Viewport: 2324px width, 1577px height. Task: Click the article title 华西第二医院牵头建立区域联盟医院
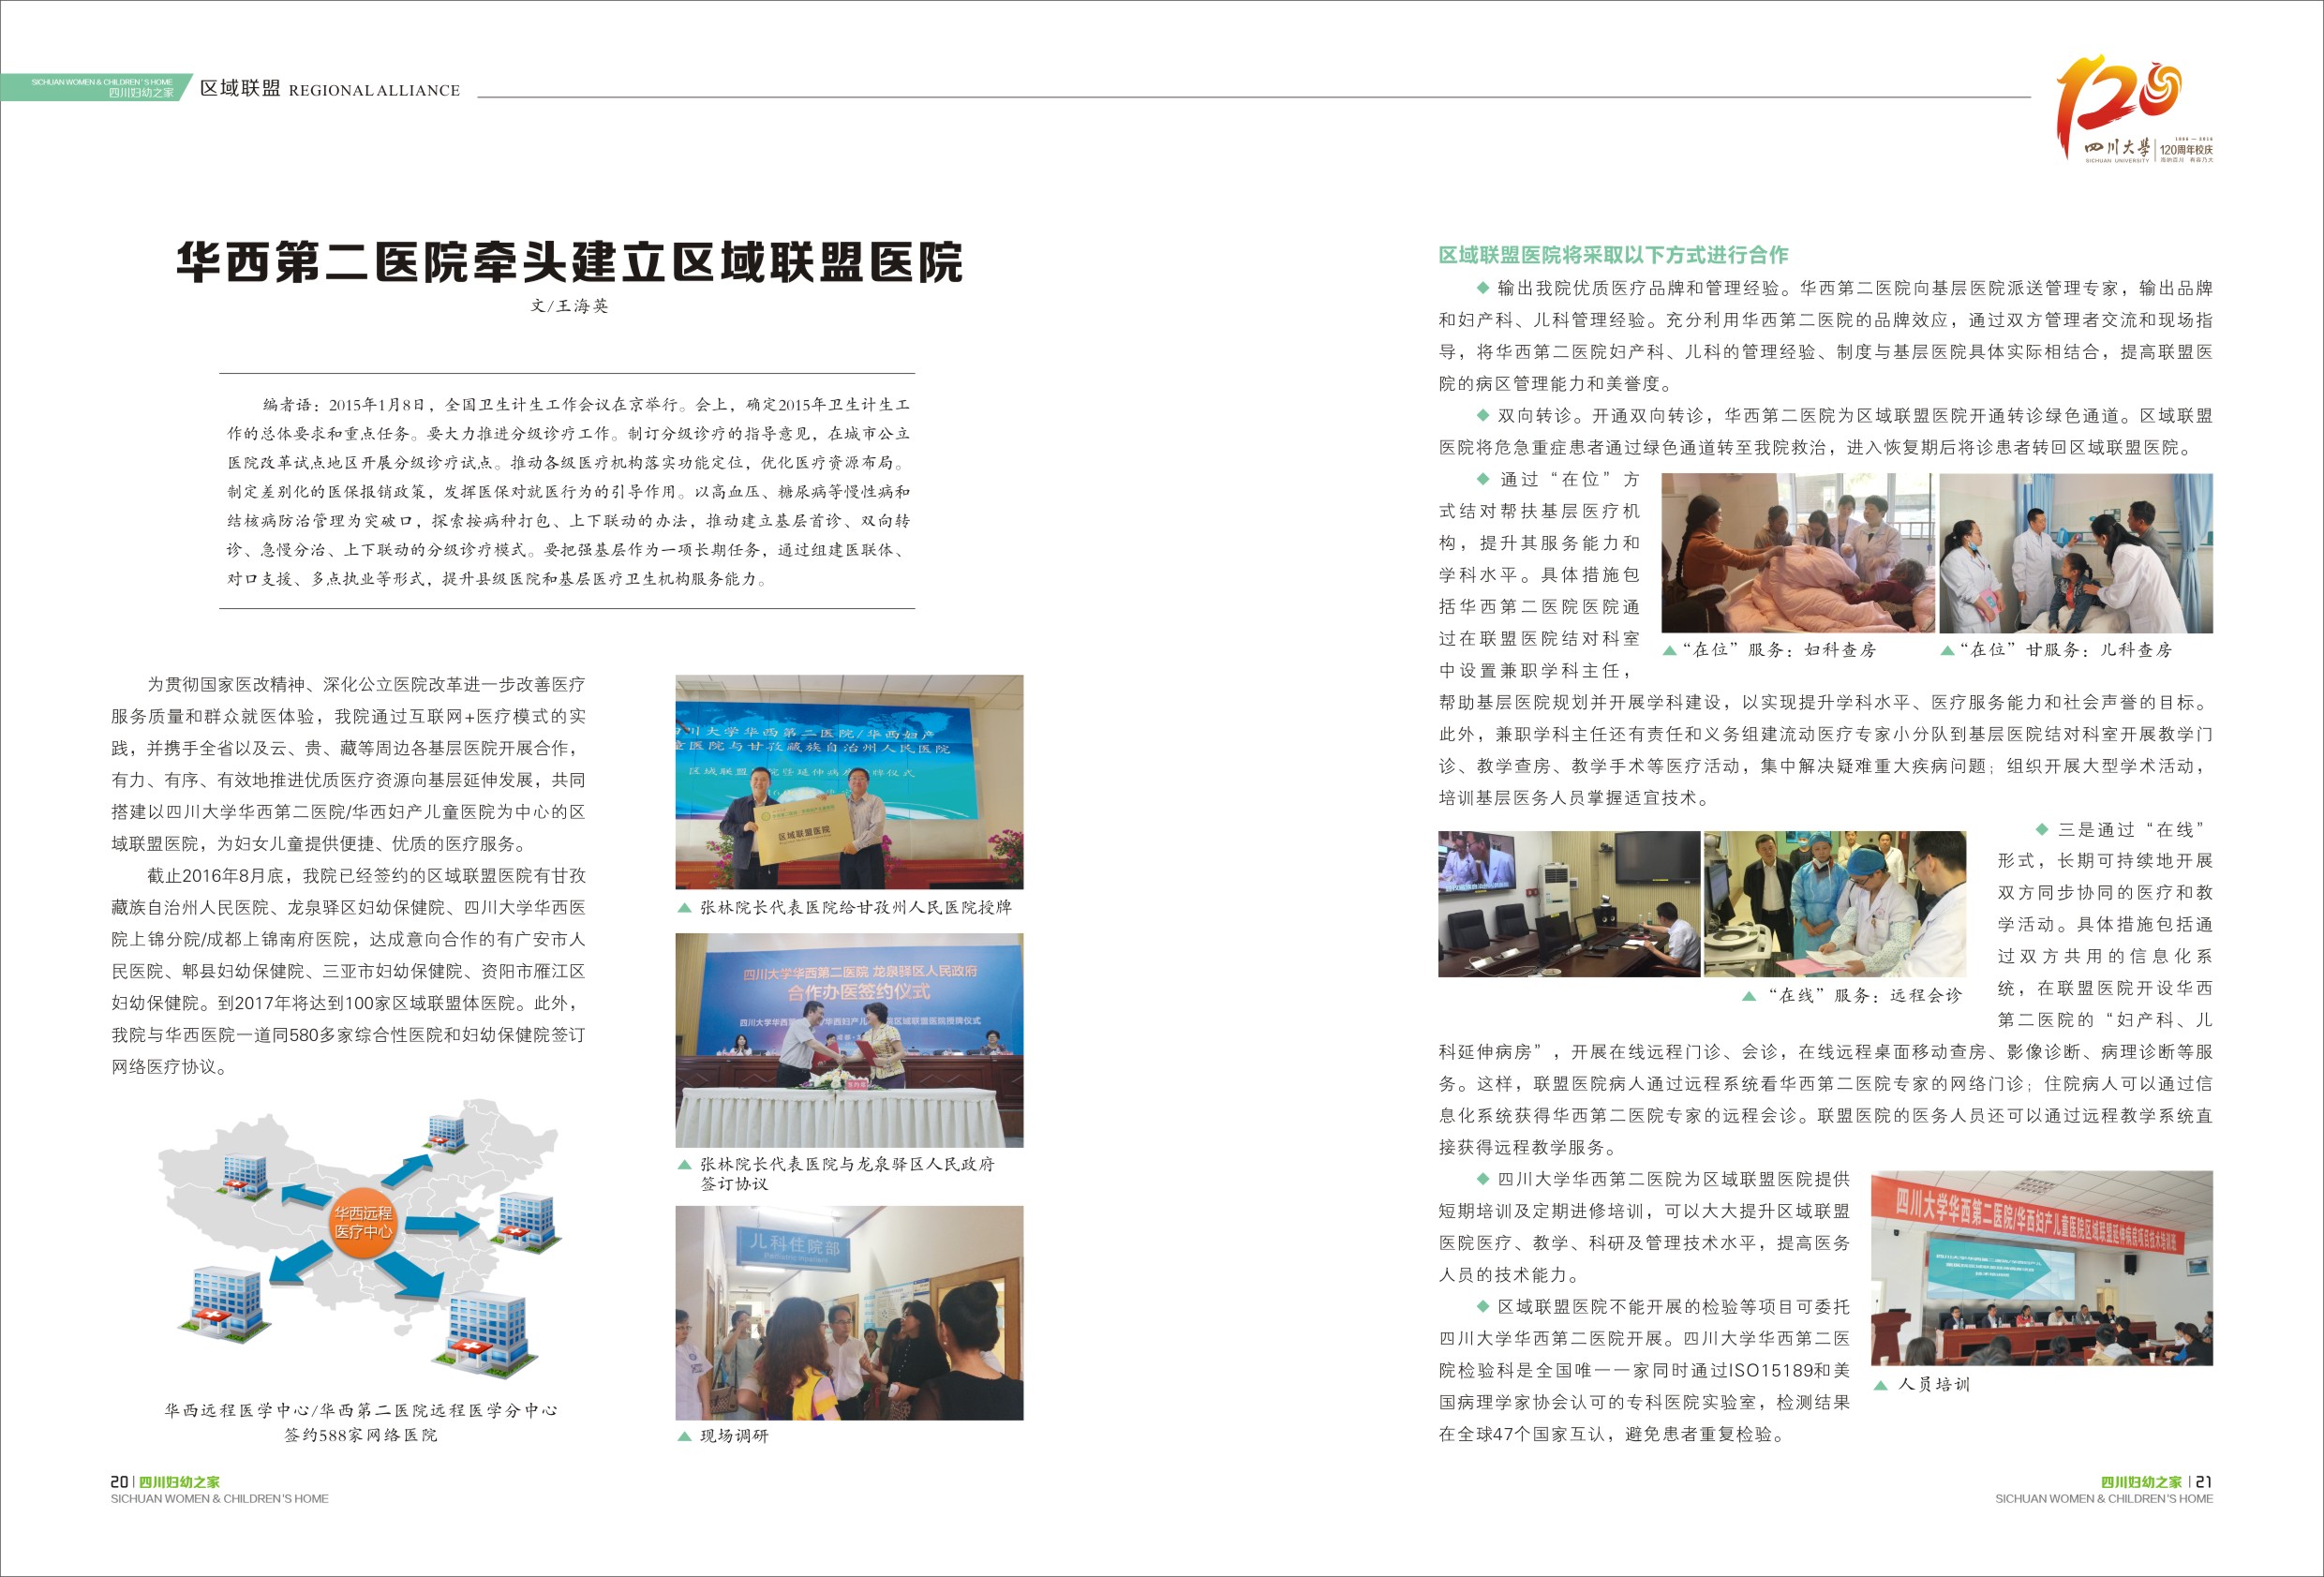tap(569, 262)
